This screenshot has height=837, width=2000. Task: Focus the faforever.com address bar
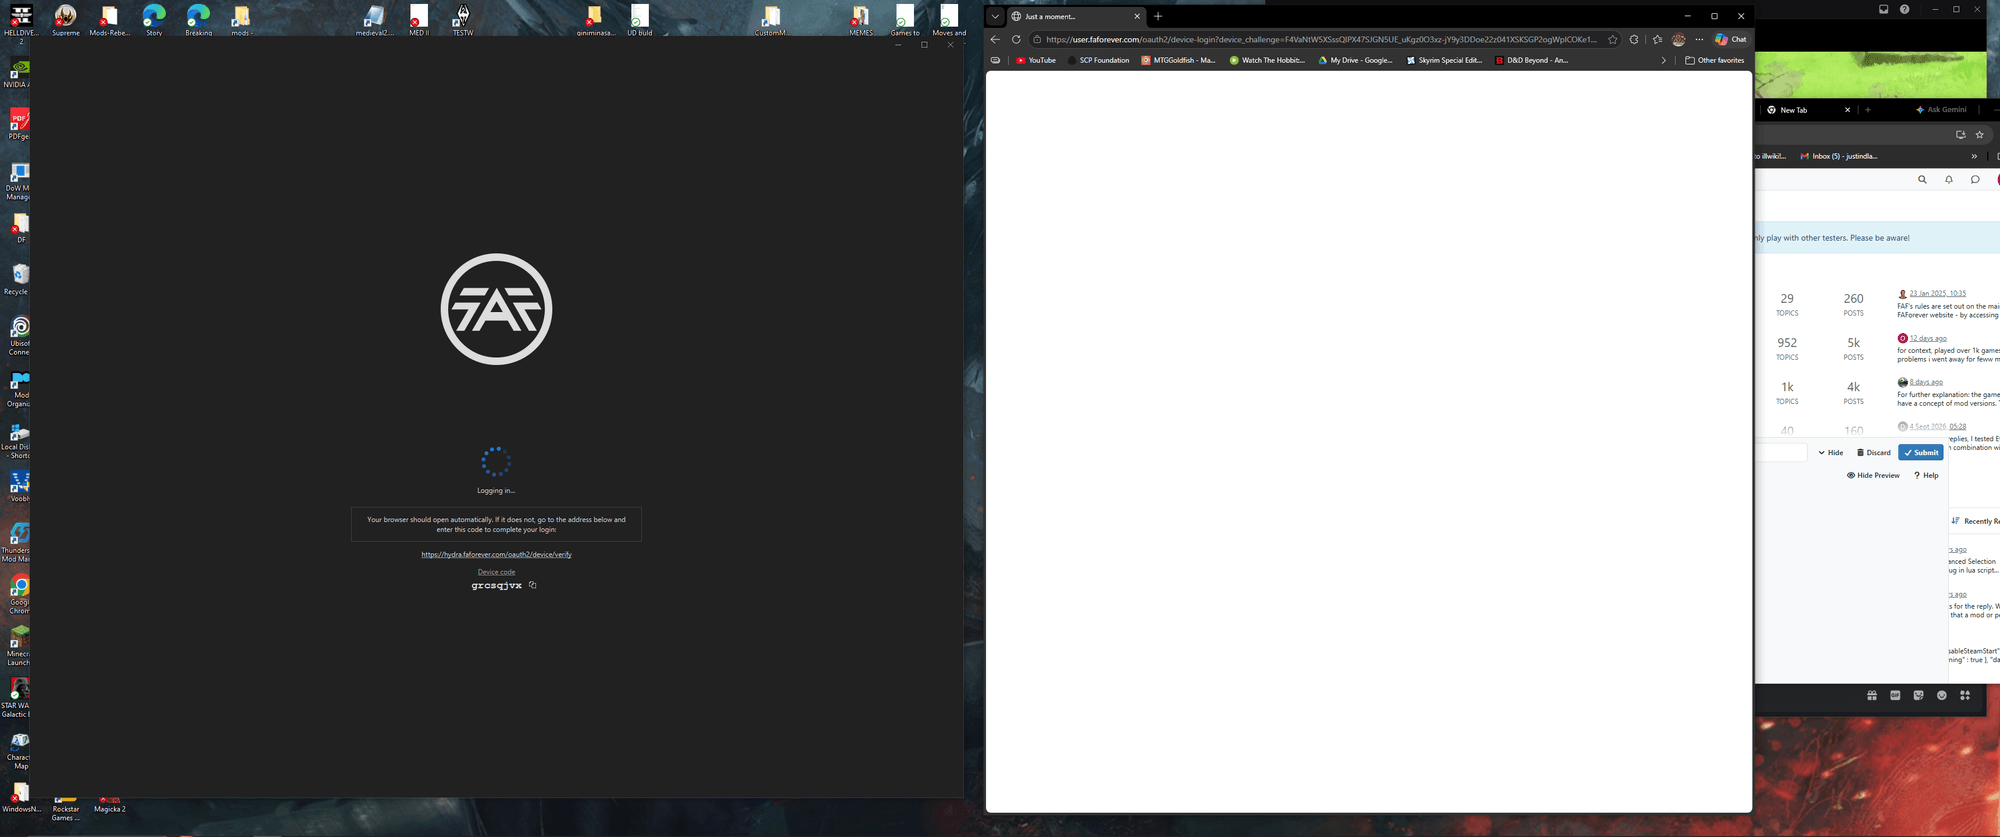[x=1320, y=40]
